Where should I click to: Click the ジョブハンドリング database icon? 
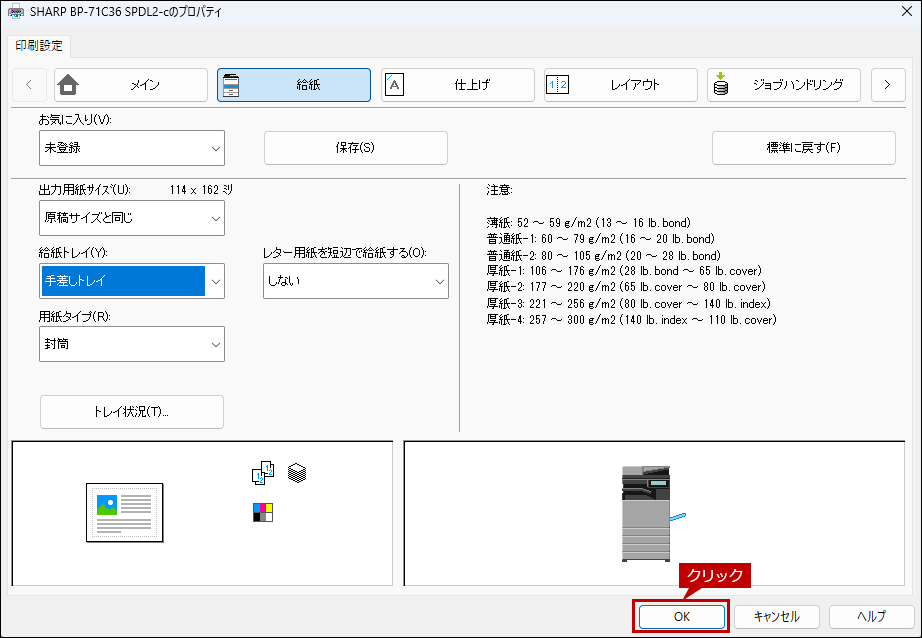(720, 85)
